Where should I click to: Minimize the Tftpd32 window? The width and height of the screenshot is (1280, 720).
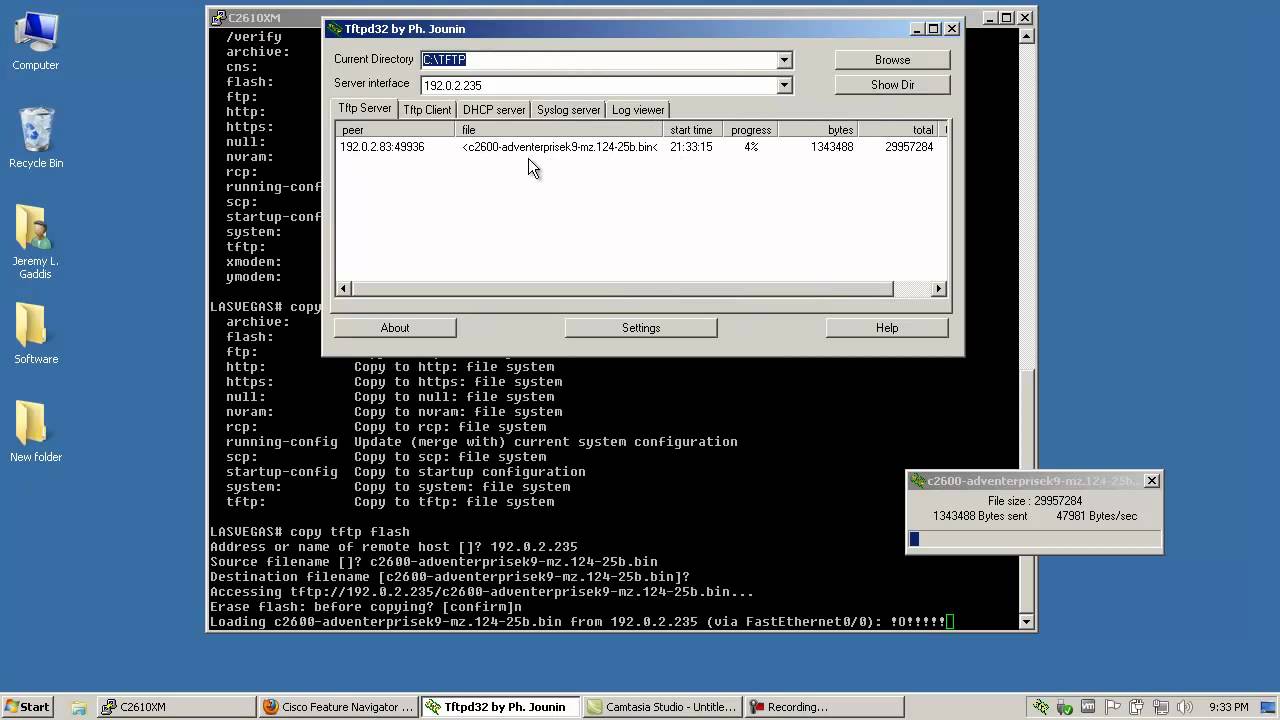click(x=915, y=29)
